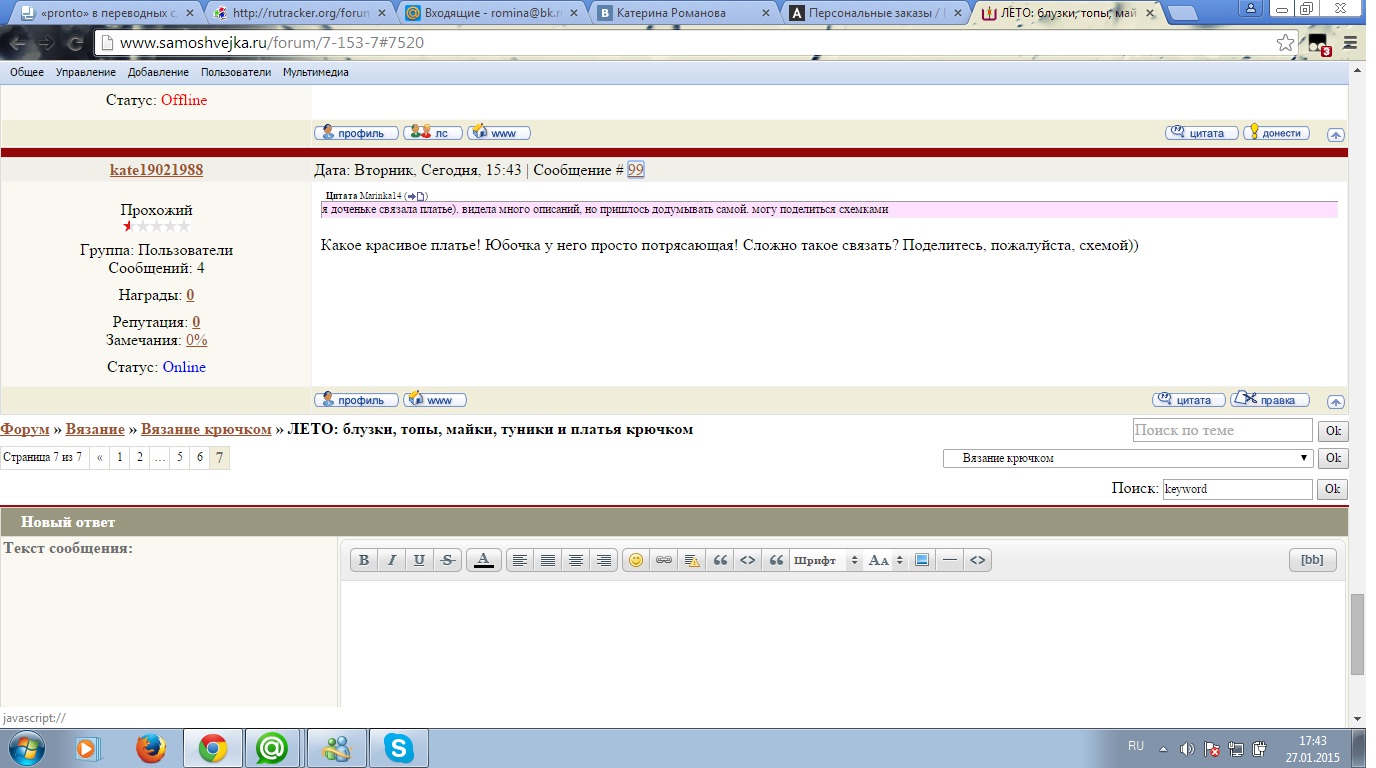The height and width of the screenshot is (768, 1376).
Task: Open the Общее menu
Action: (27, 72)
